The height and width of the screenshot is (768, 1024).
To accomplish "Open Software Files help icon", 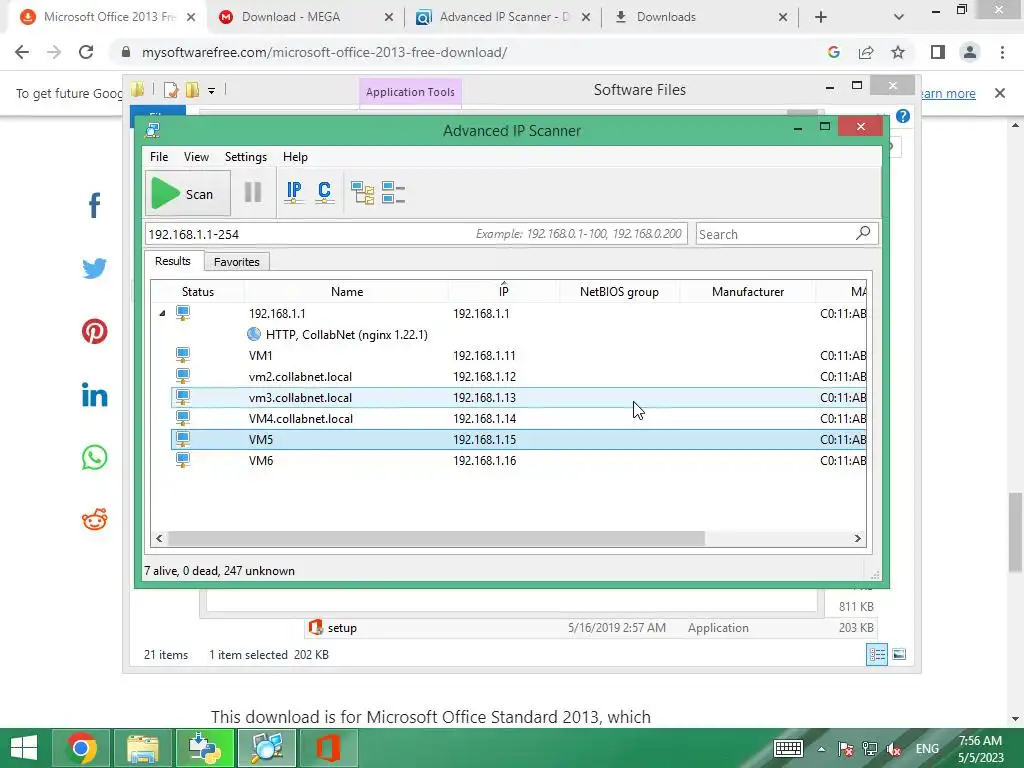I will [x=903, y=116].
